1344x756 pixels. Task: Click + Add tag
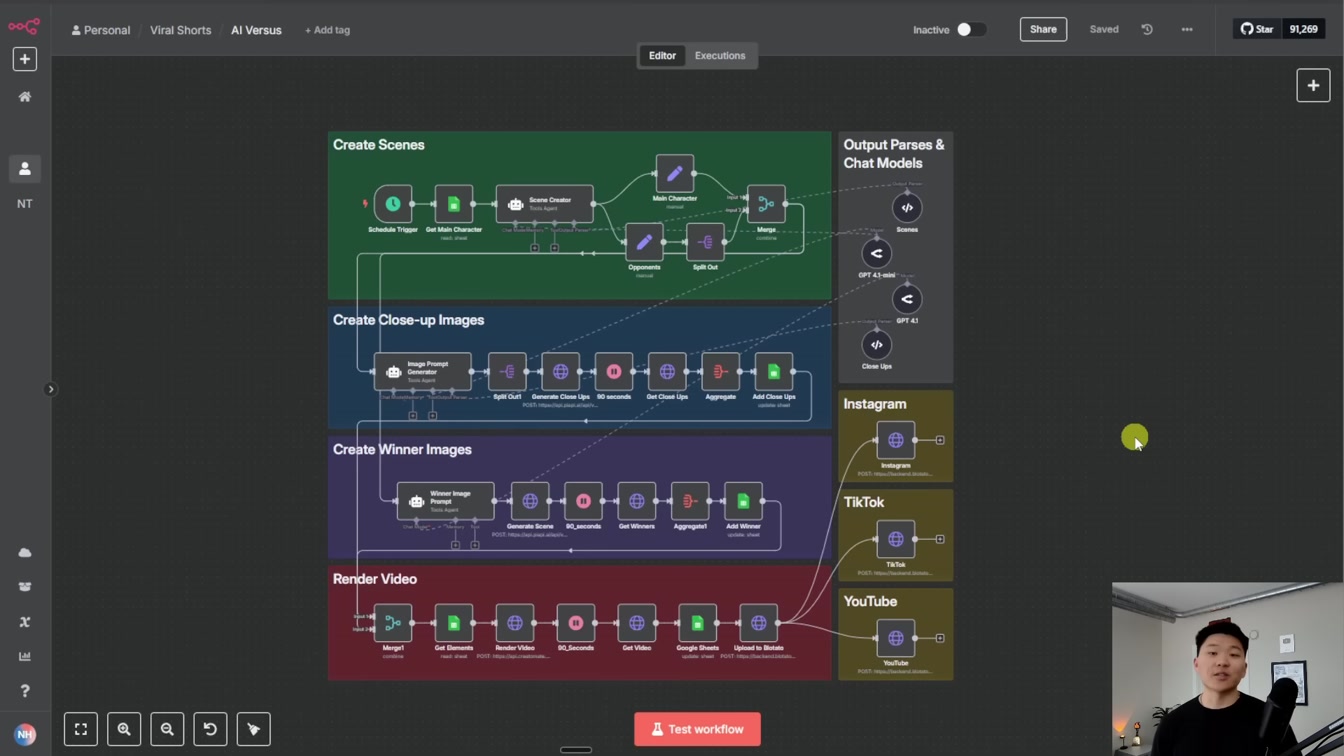click(327, 30)
